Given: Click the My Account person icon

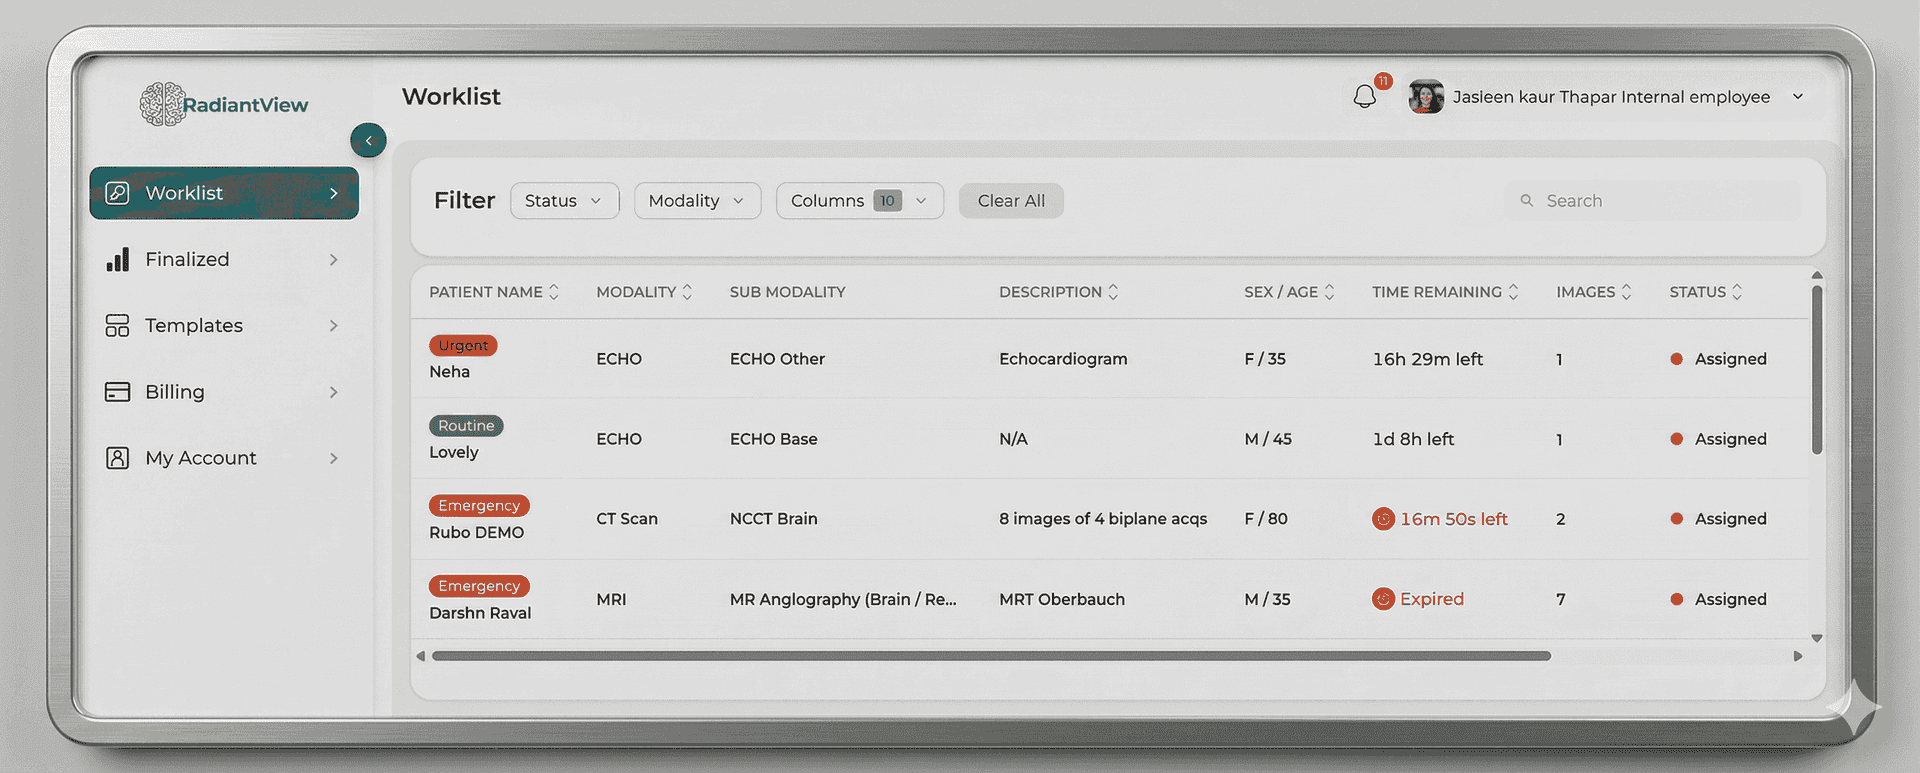Looking at the screenshot, I should [118, 458].
